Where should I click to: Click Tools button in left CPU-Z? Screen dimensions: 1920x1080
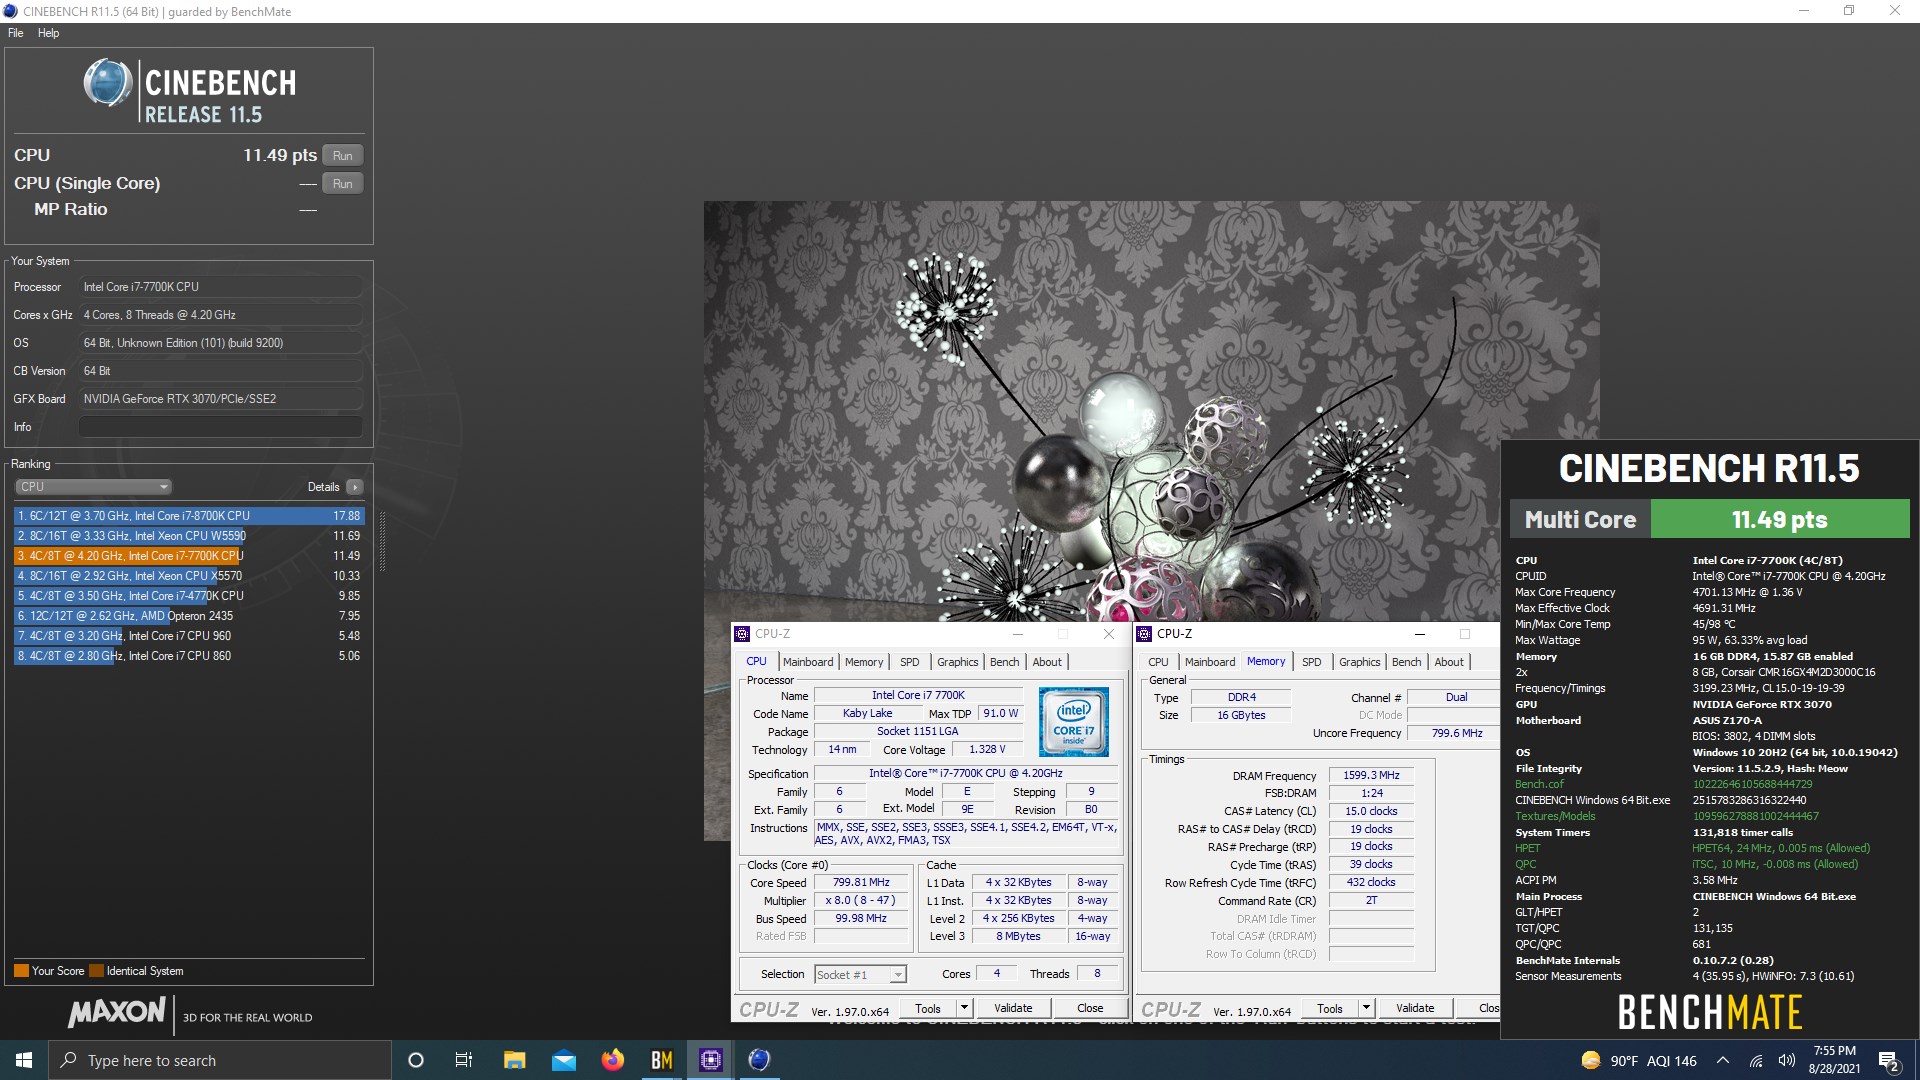pos(928,1008)
